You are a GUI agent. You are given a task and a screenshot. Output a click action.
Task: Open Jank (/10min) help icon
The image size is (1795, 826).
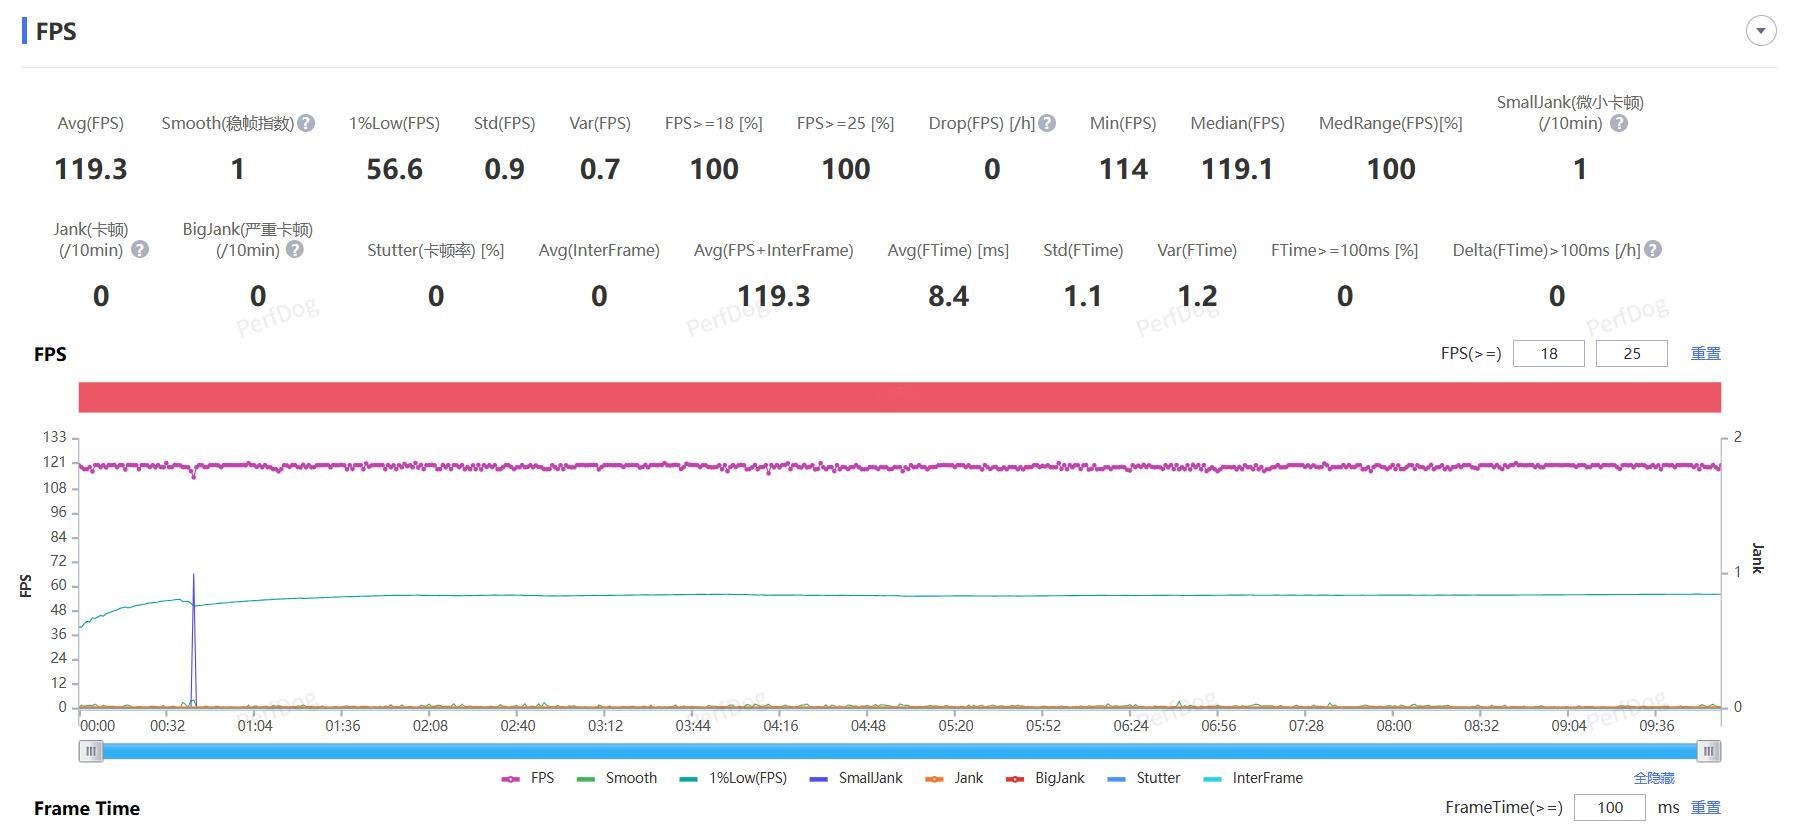[140, 249]
